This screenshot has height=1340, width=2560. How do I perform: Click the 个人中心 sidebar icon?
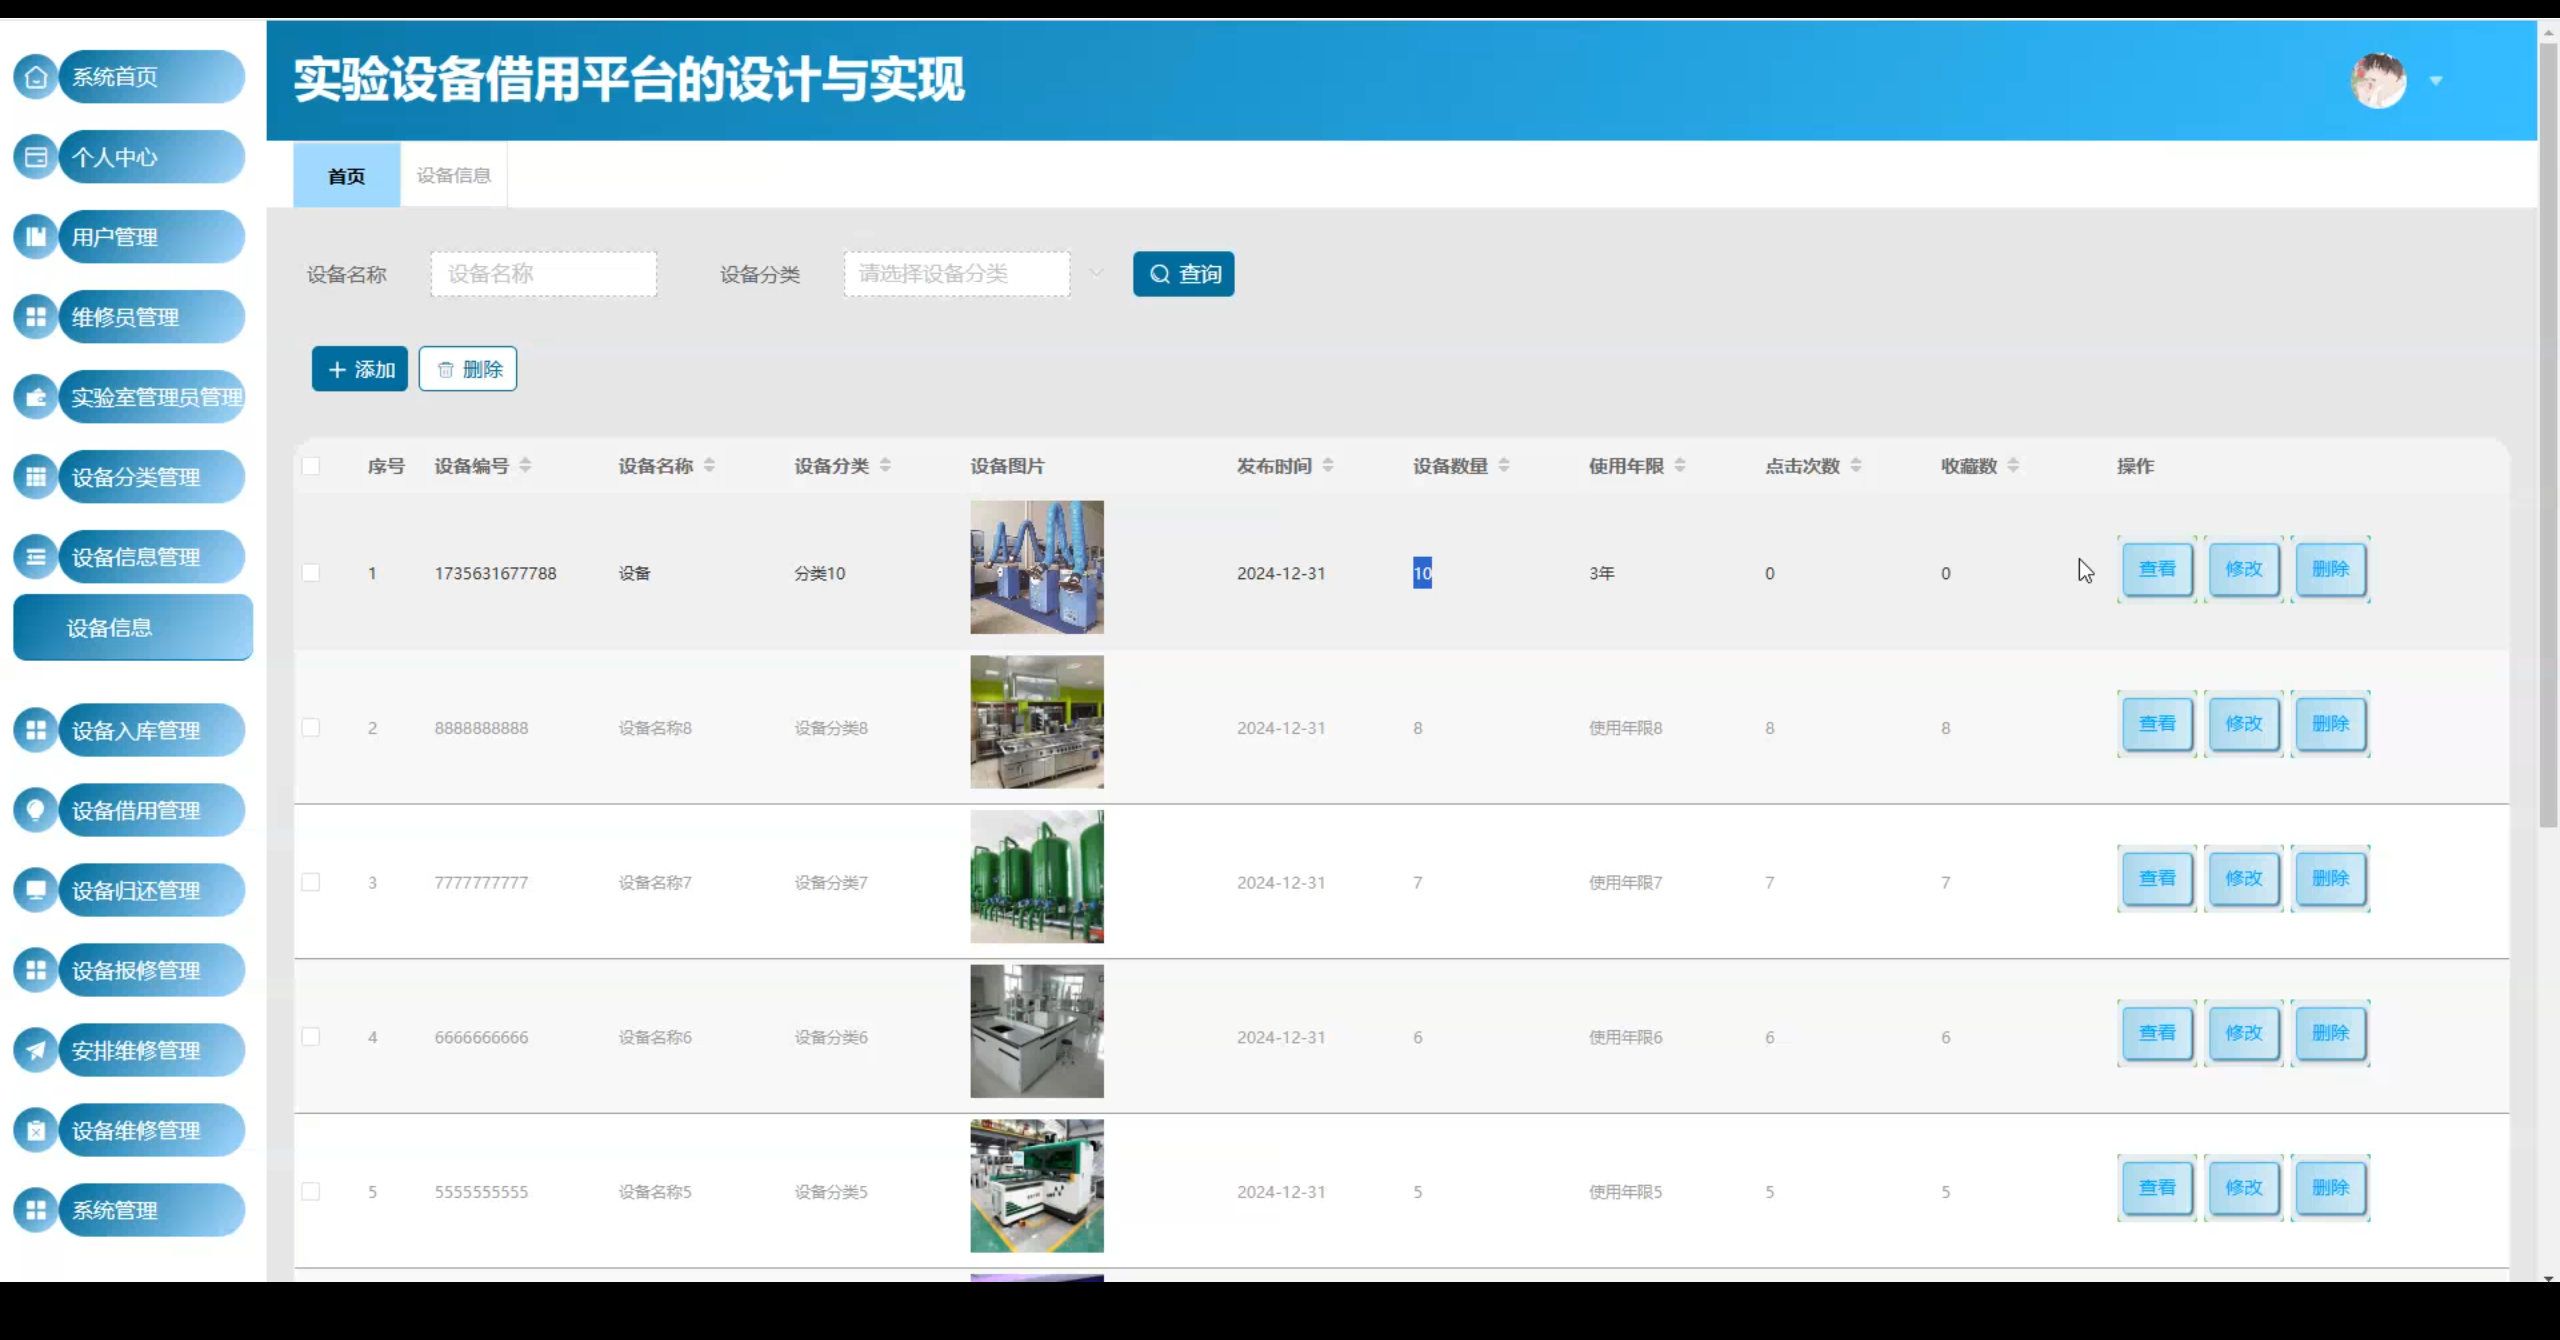point(36,157)
